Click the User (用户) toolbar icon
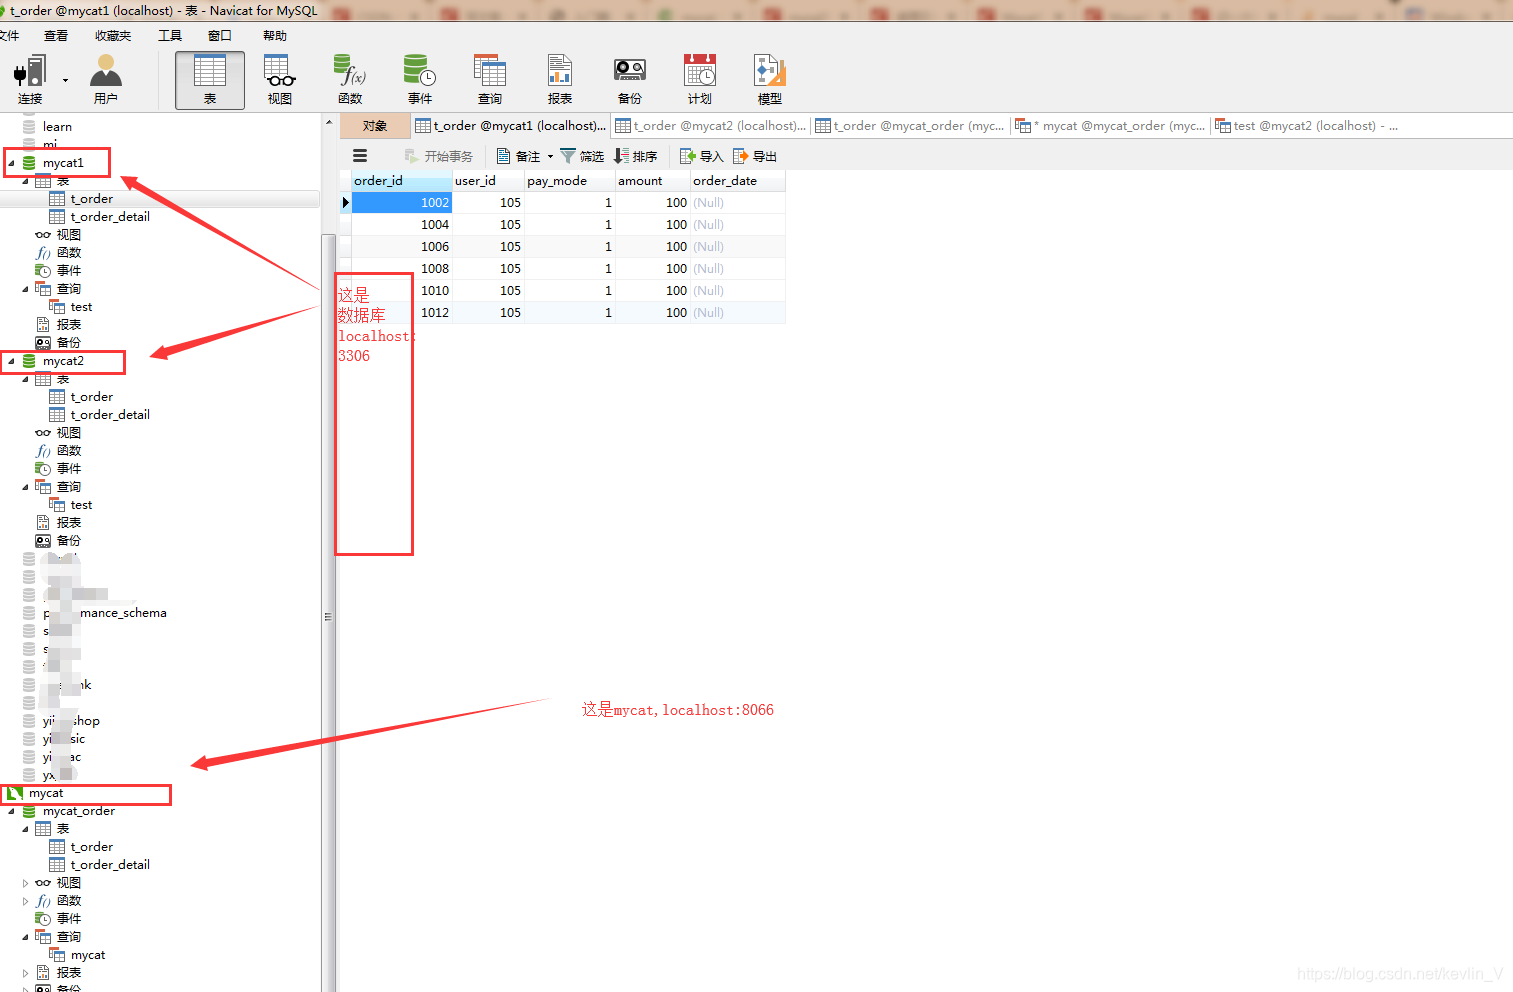1513x992 pixels. pos(105,80)
